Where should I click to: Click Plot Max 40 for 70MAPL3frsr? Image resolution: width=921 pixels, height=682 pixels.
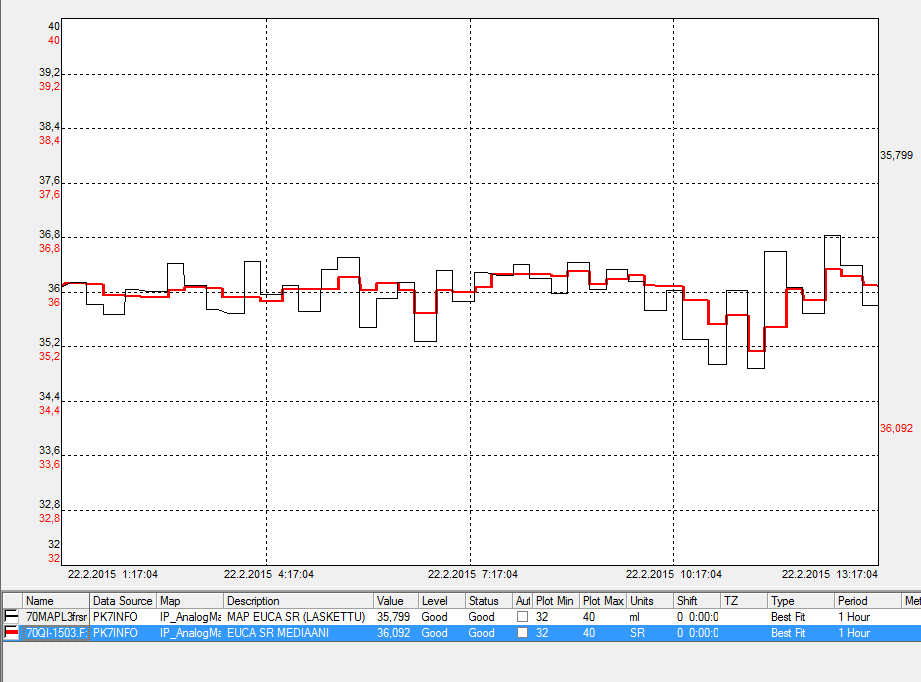(589, 617)
